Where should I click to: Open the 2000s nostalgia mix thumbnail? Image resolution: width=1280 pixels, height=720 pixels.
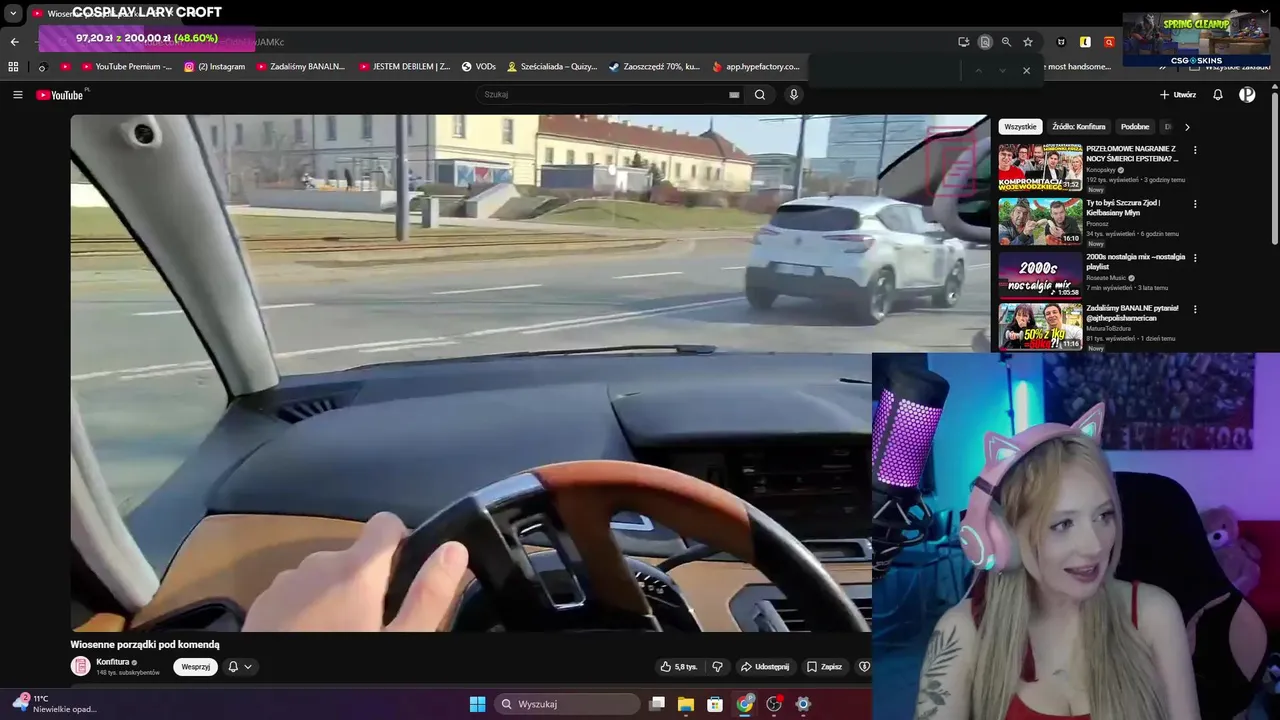pos(1040,275)
